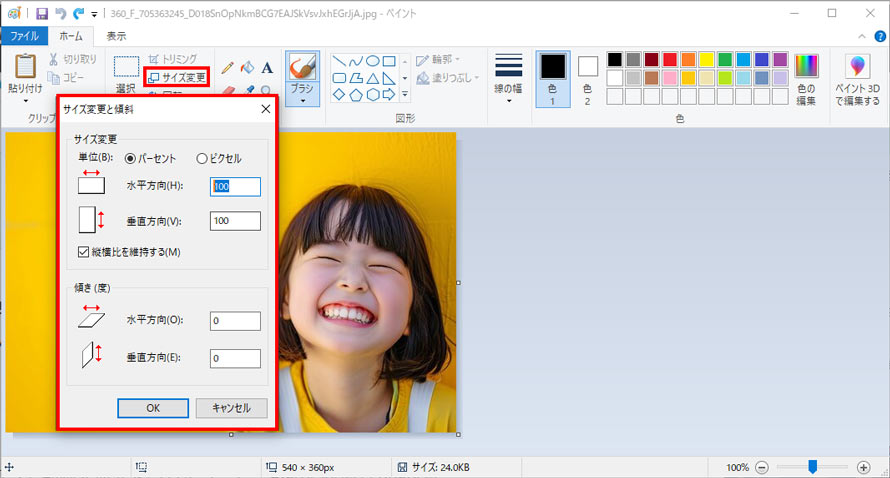Select the Rounded rectangle shape
The image size is (890, 478).
coord(339,78)
